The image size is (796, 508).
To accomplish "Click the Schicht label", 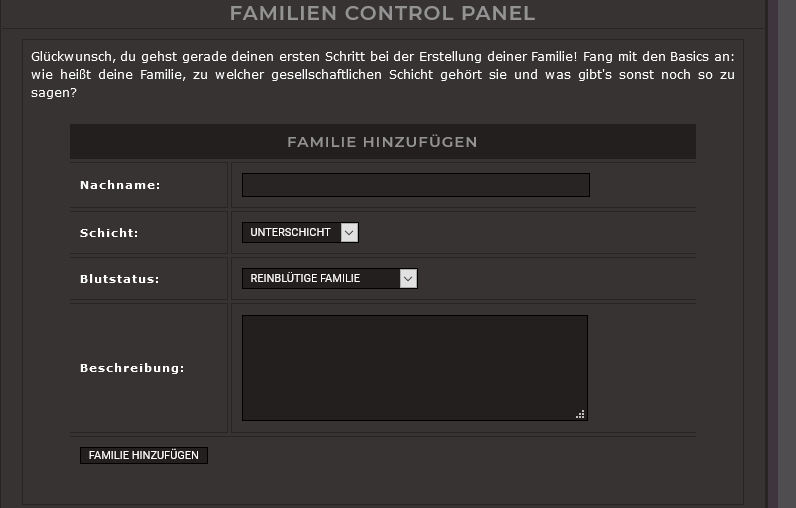I will click(x=109, y=233).
